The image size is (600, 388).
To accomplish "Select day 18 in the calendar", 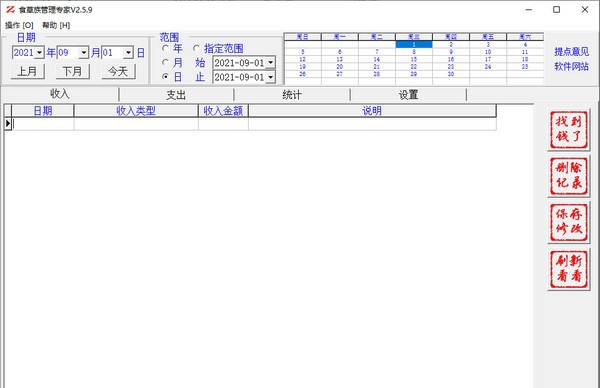I will pos(525,59).
